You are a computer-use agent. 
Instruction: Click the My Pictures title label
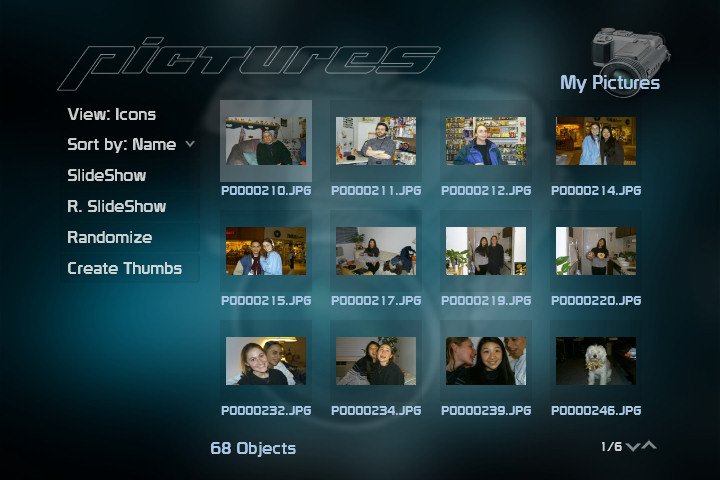point(610,83)
